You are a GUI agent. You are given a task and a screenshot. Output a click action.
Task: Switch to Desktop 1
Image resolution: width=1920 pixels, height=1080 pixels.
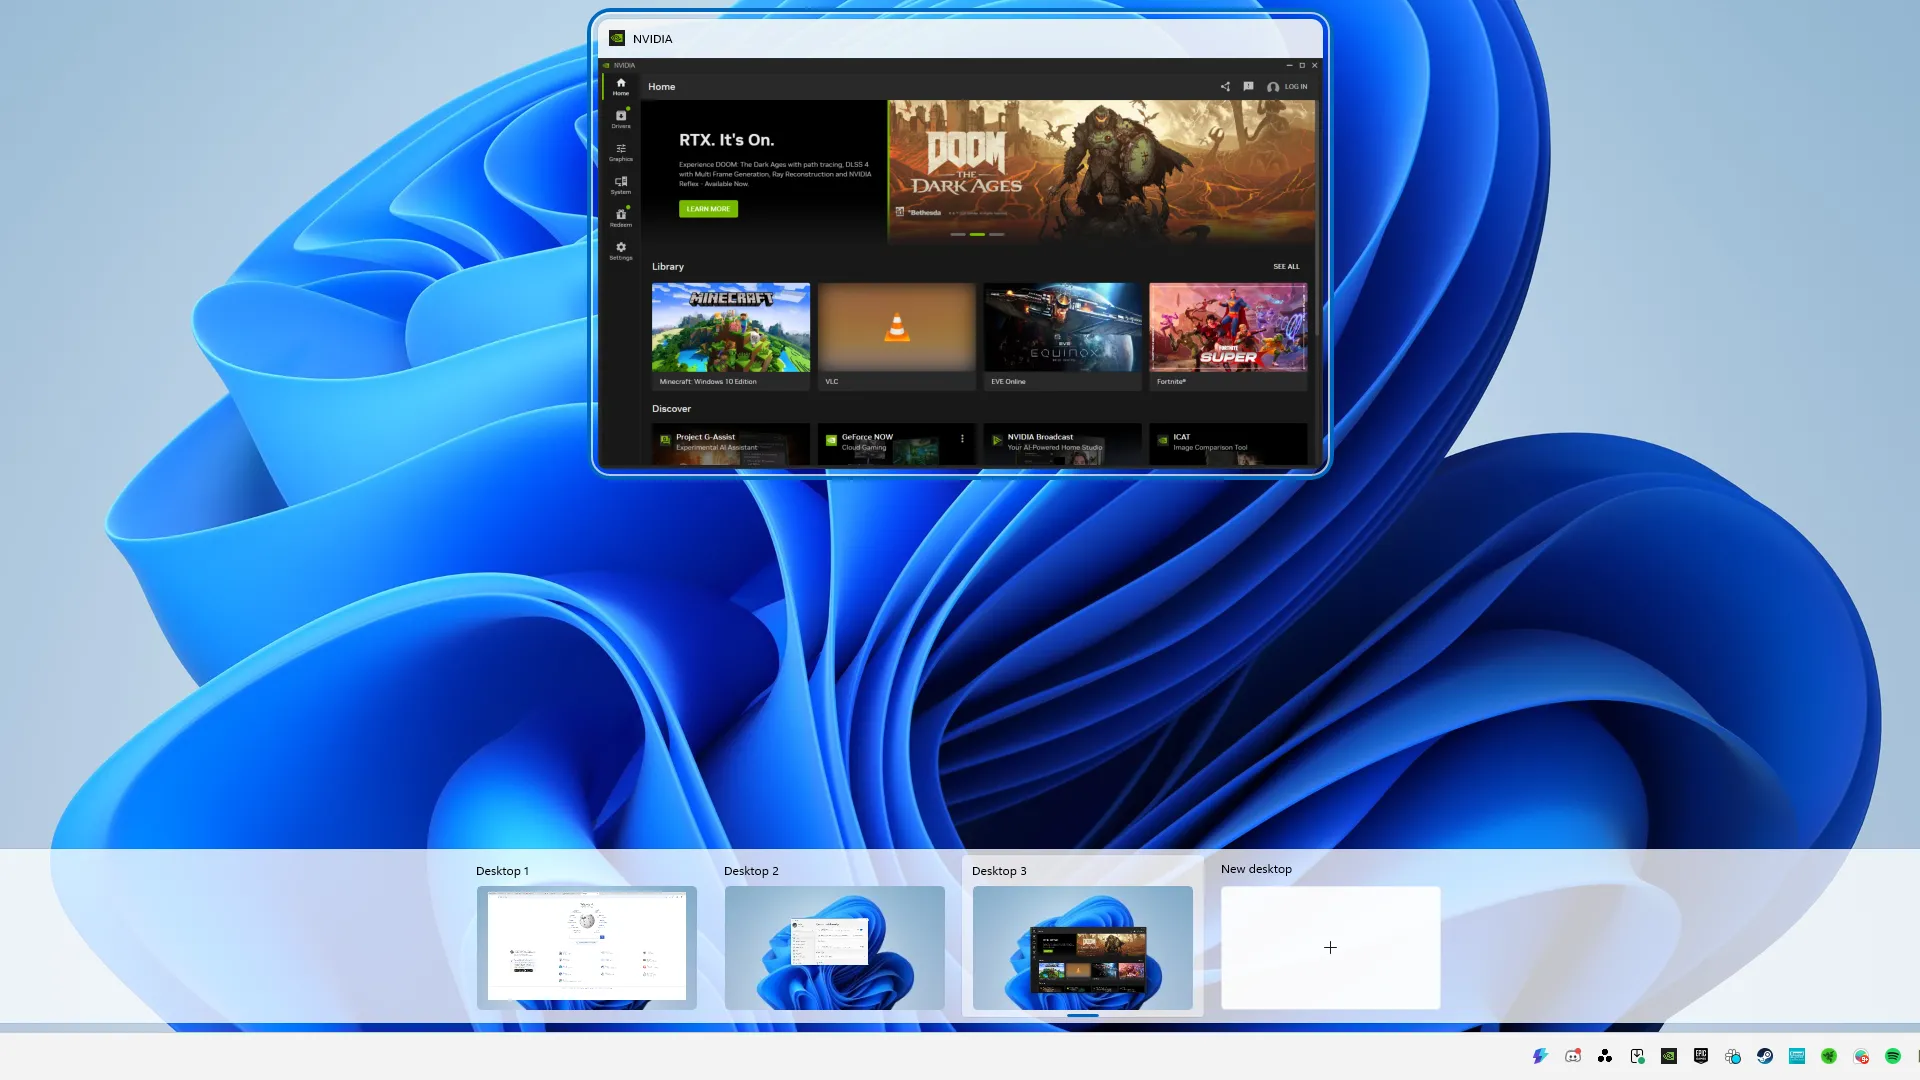[x=586, y=947]
